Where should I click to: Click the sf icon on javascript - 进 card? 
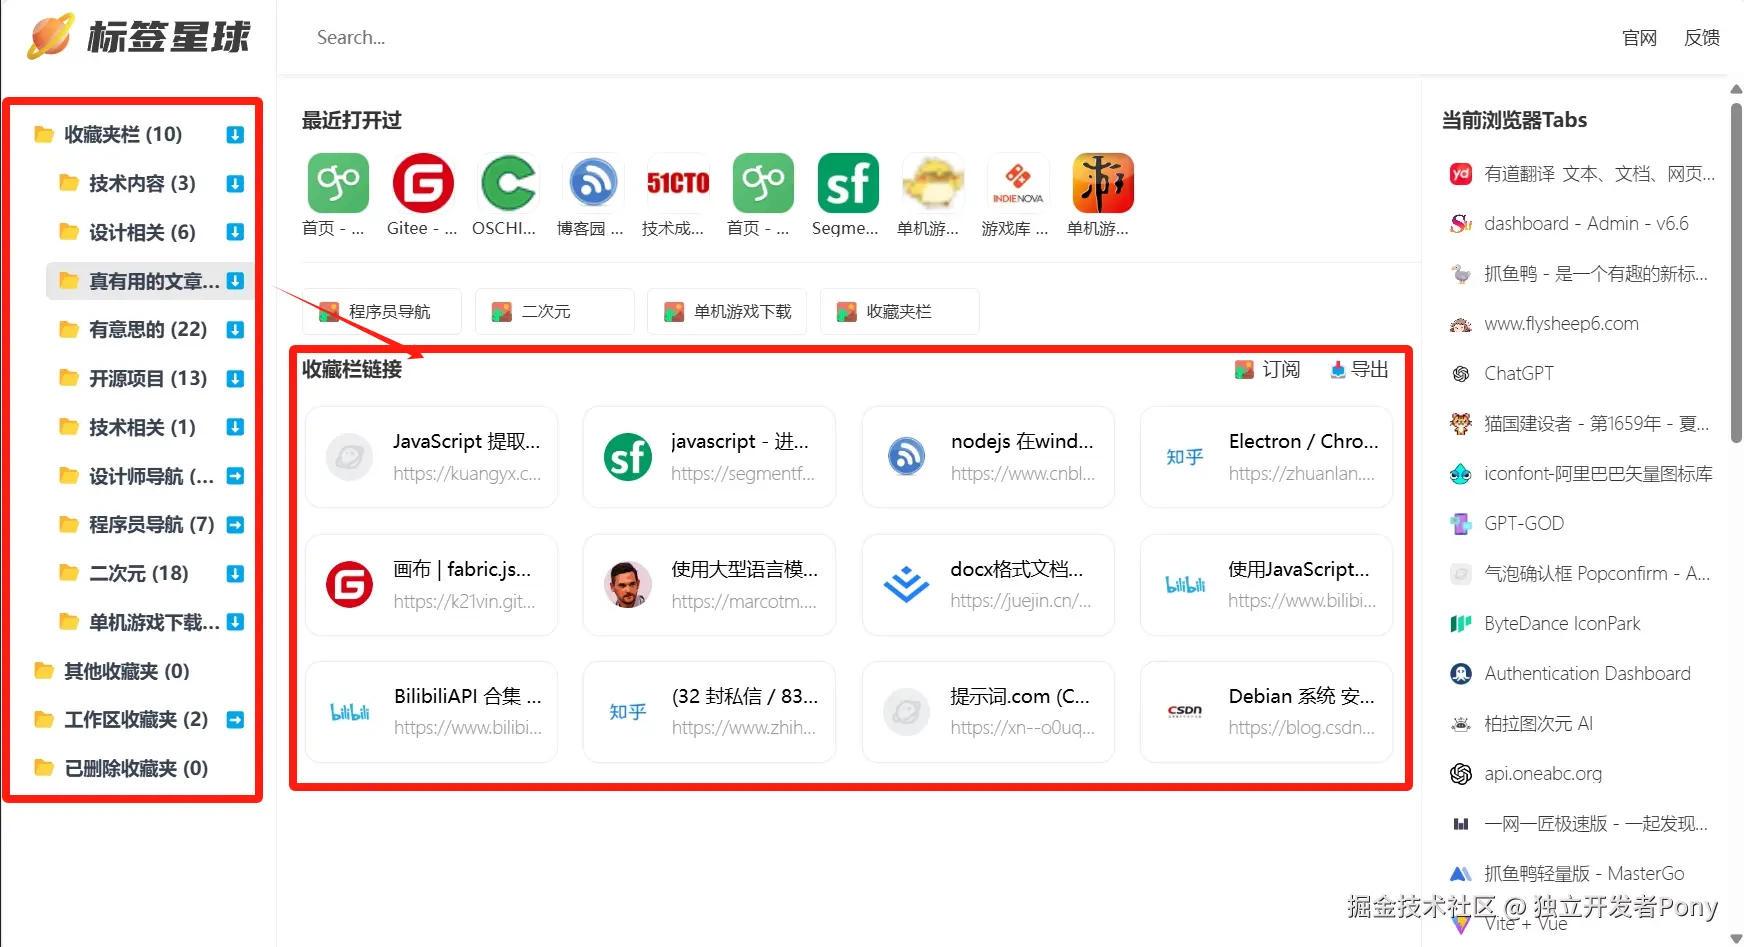click(x=628, y=457)
